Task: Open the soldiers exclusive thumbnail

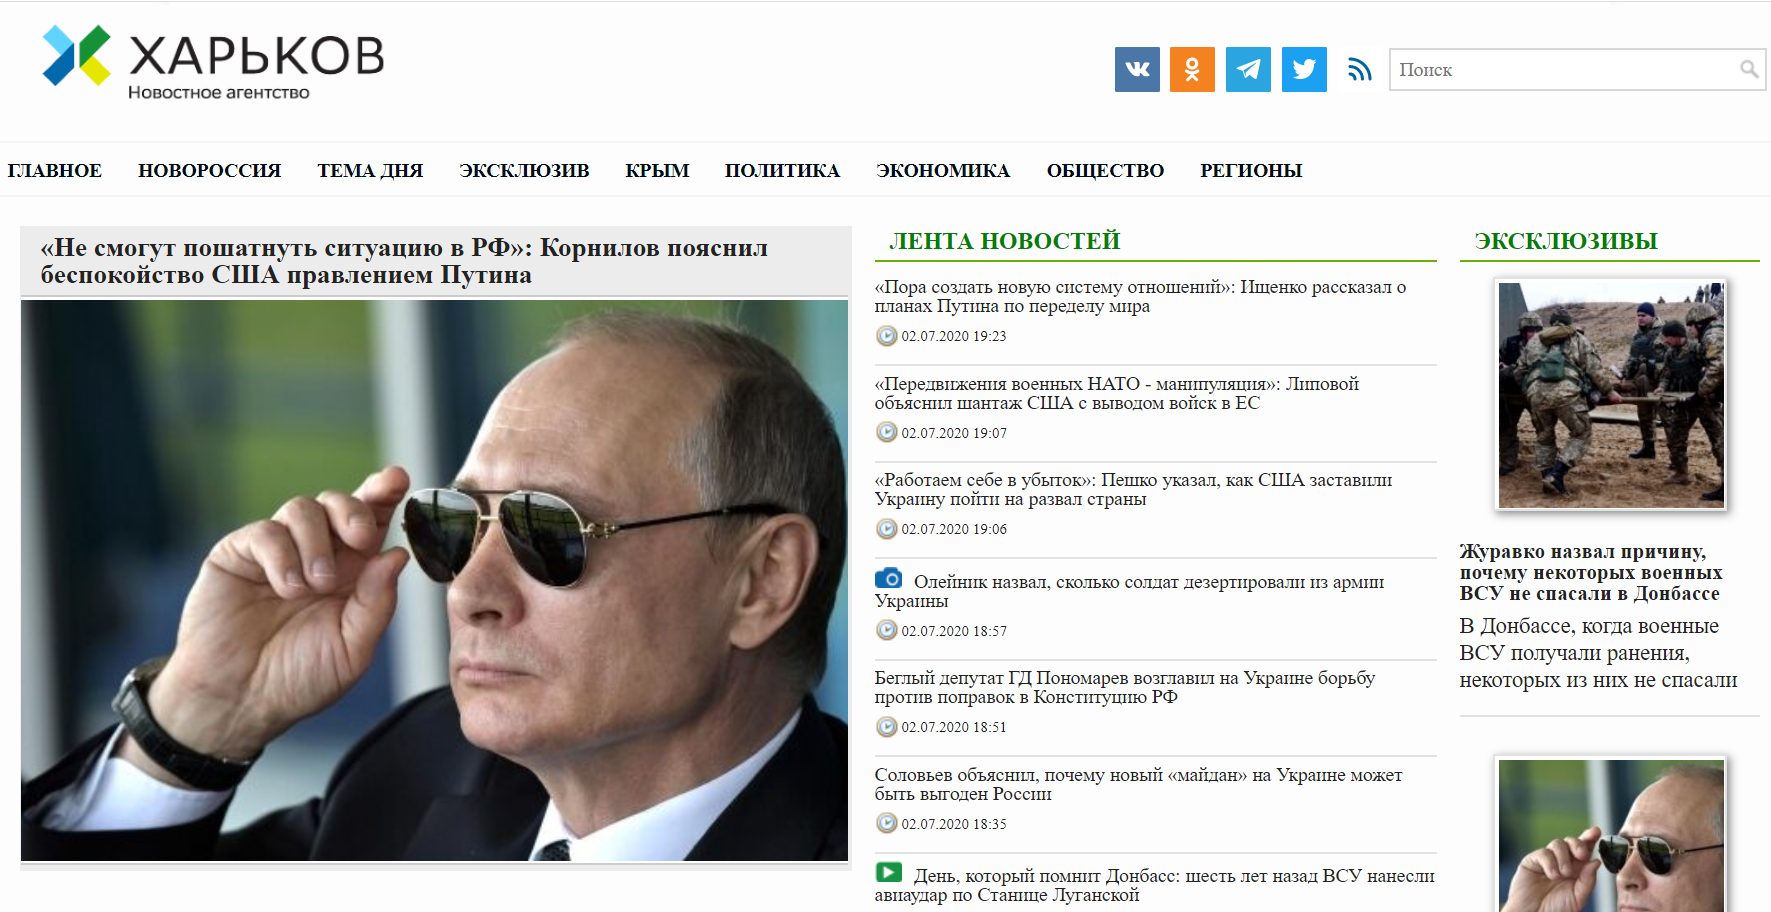Action: [1611, 395]
